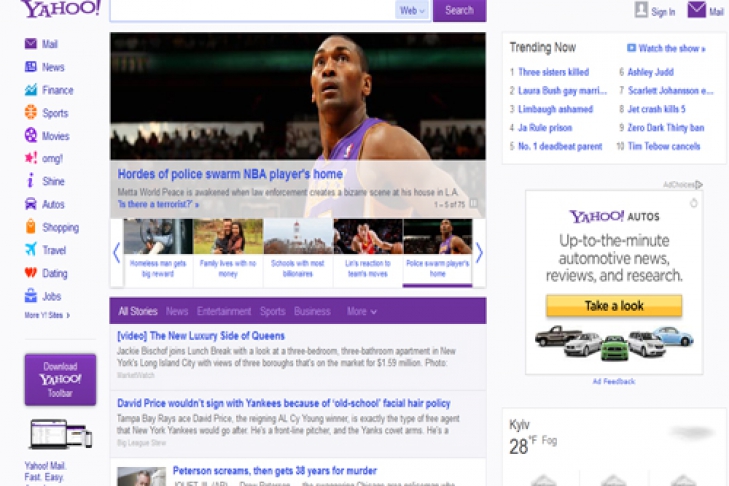Expand More Y! Sites list
729x486 pixels.
[x=49, y=315]
